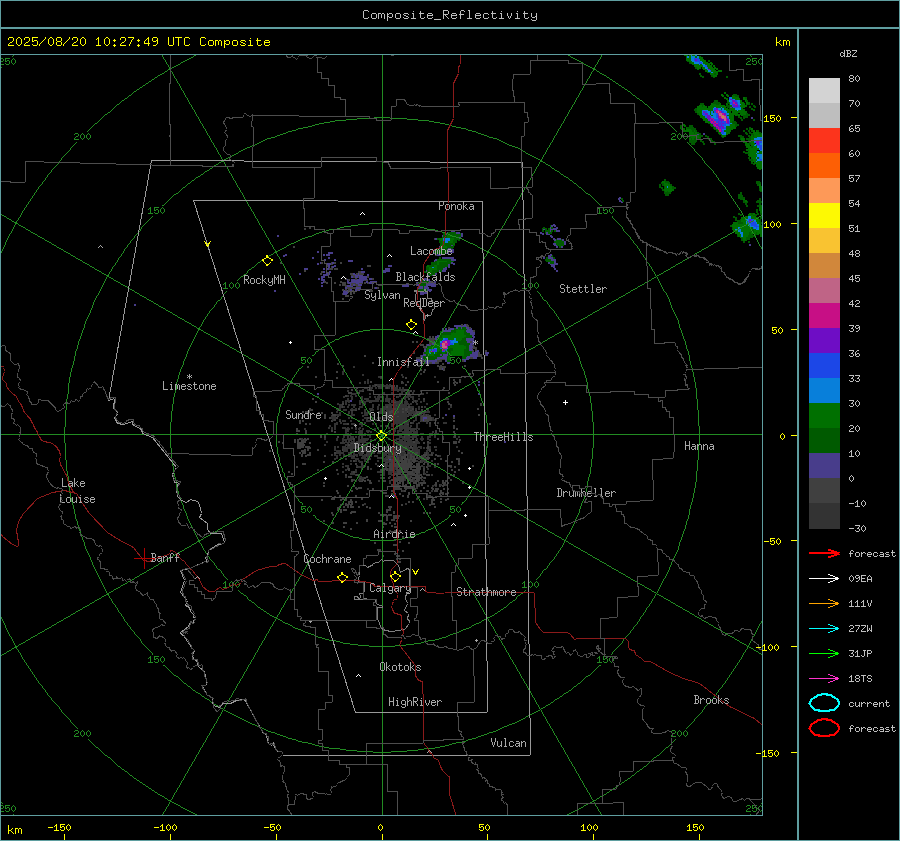This screenshot has width=900, height=841.
Task: Click the red 'forecast' ellipse icon
Action: [824, 728]
